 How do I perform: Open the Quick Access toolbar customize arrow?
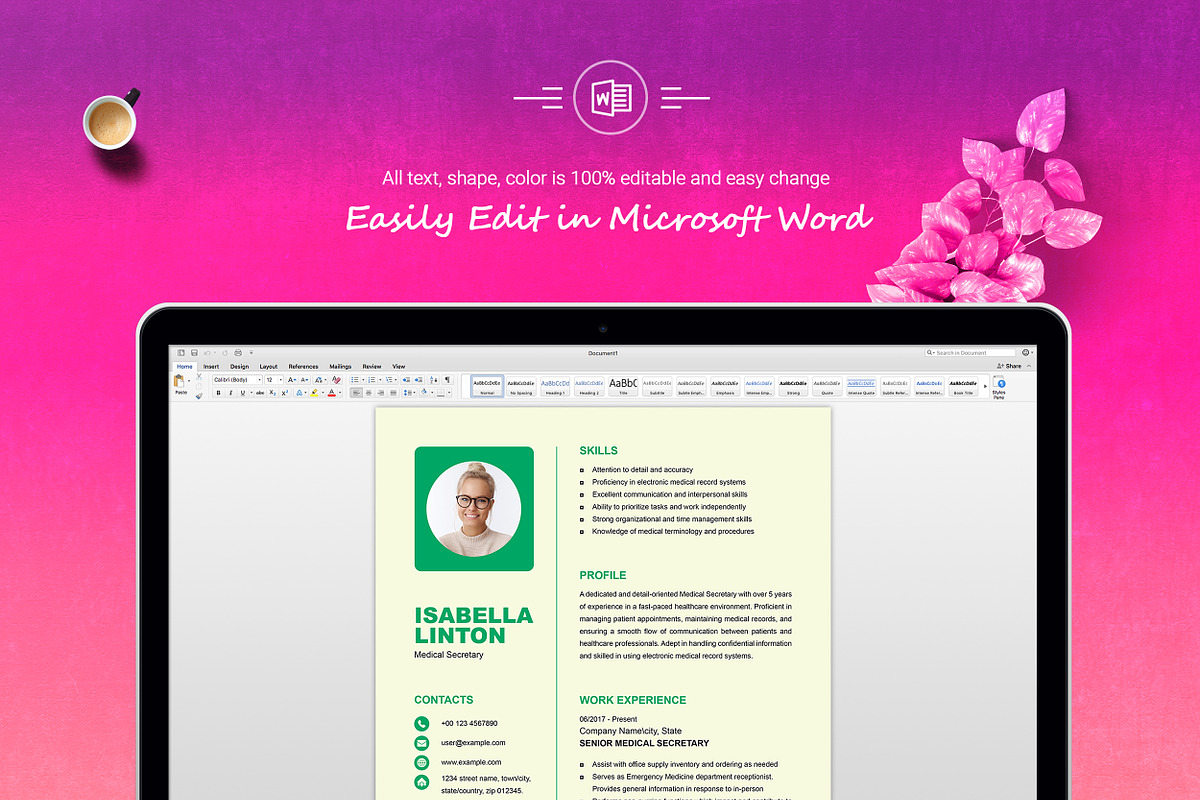tap(251, 353)
